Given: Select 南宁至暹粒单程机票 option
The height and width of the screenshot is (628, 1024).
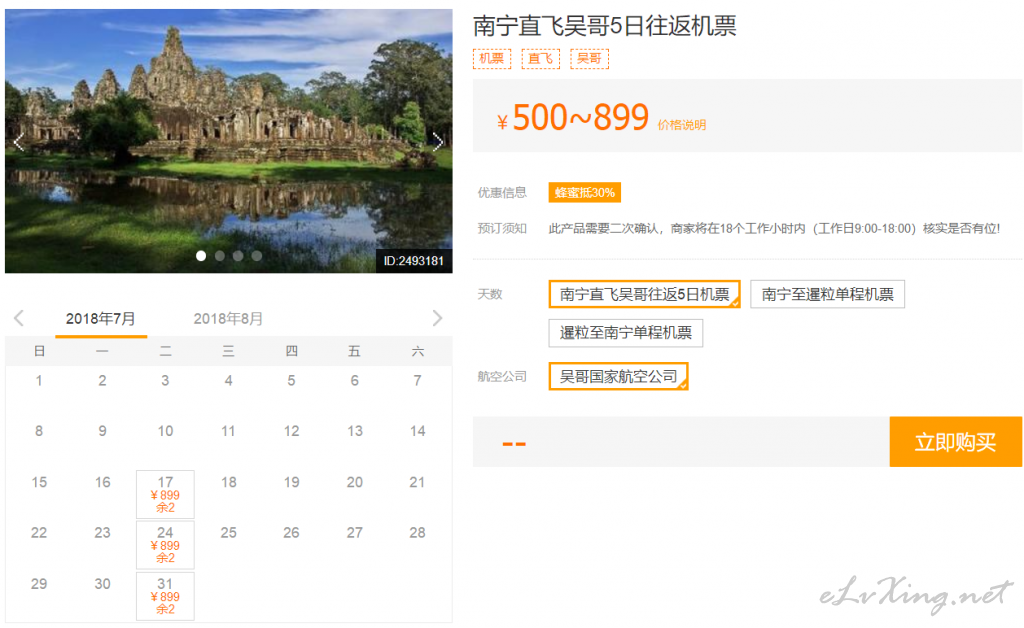Looking at the screenshot, I should (827, 294).
